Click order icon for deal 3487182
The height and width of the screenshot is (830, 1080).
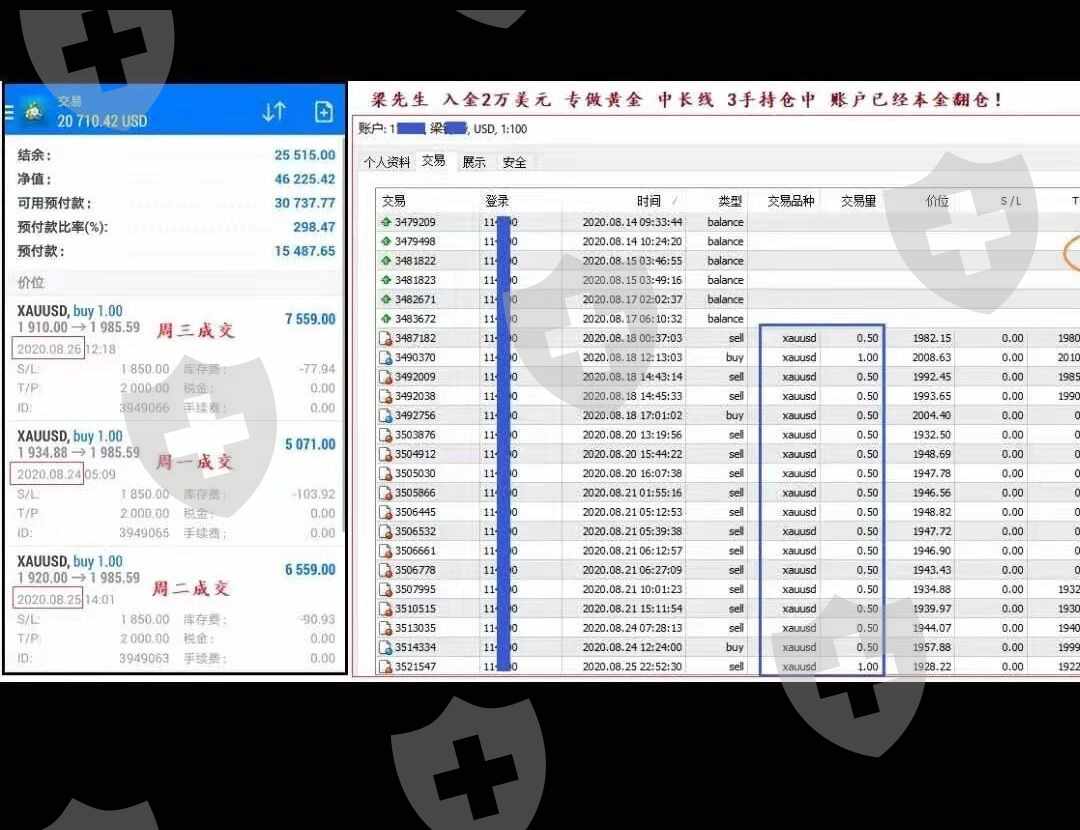[386, 338]
